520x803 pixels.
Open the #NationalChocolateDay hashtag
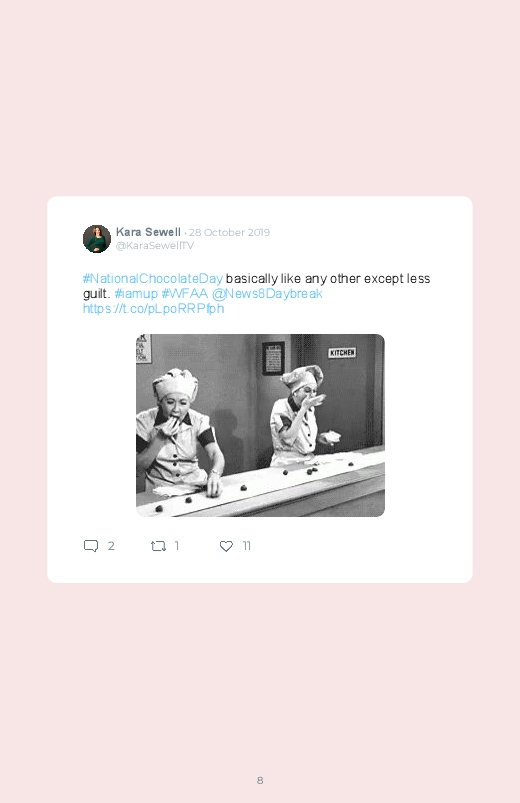153,279
